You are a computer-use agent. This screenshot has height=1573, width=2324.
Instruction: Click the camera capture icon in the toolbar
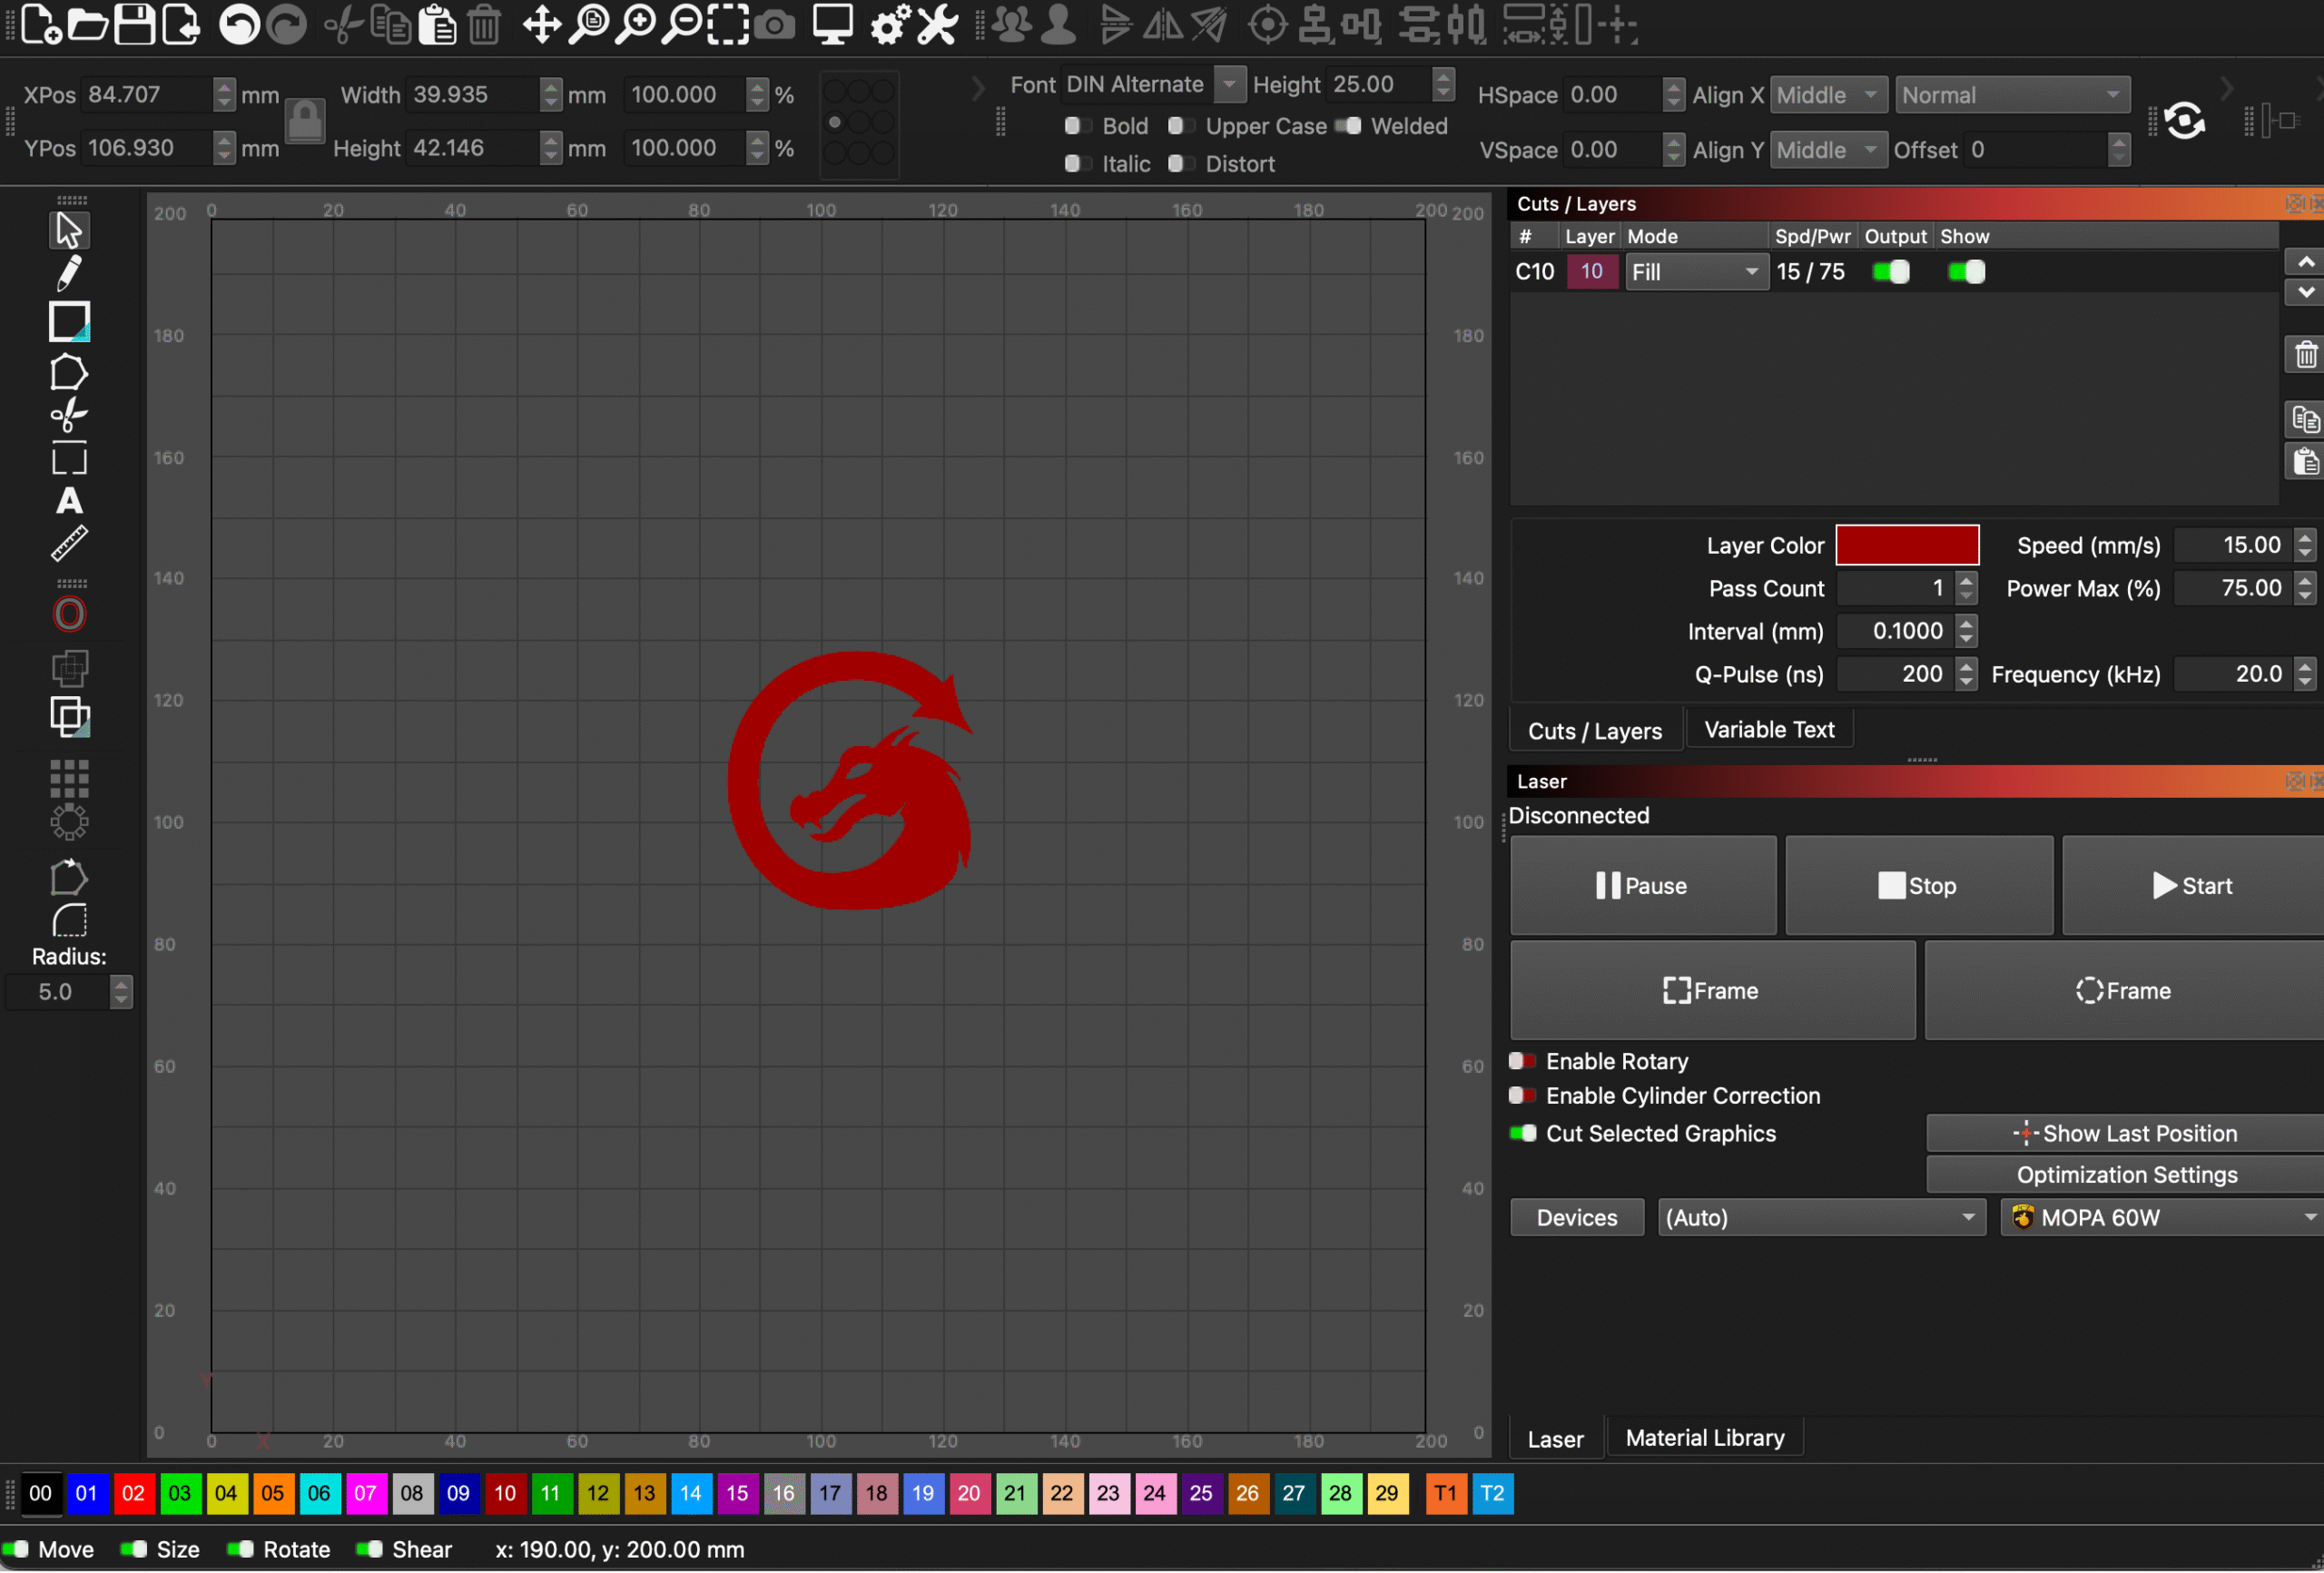tap(775, 24)
